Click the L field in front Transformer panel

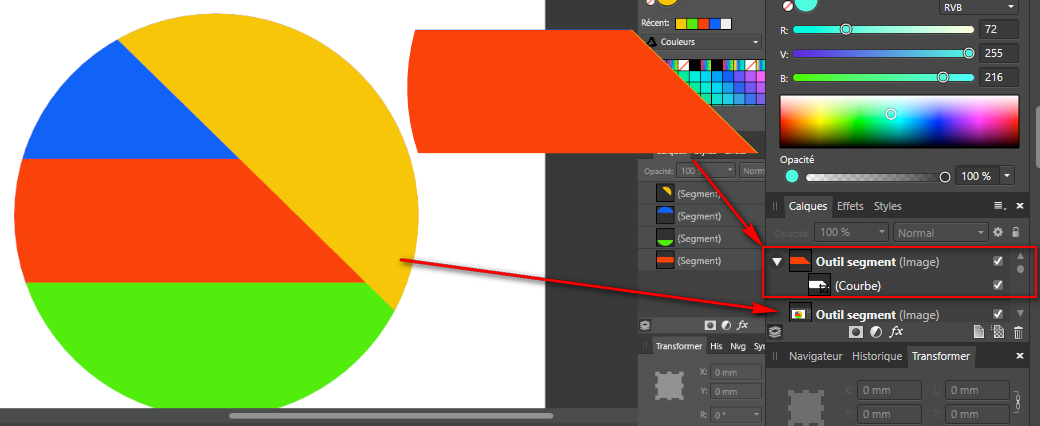pyautogui.click(x=977, y=390)
